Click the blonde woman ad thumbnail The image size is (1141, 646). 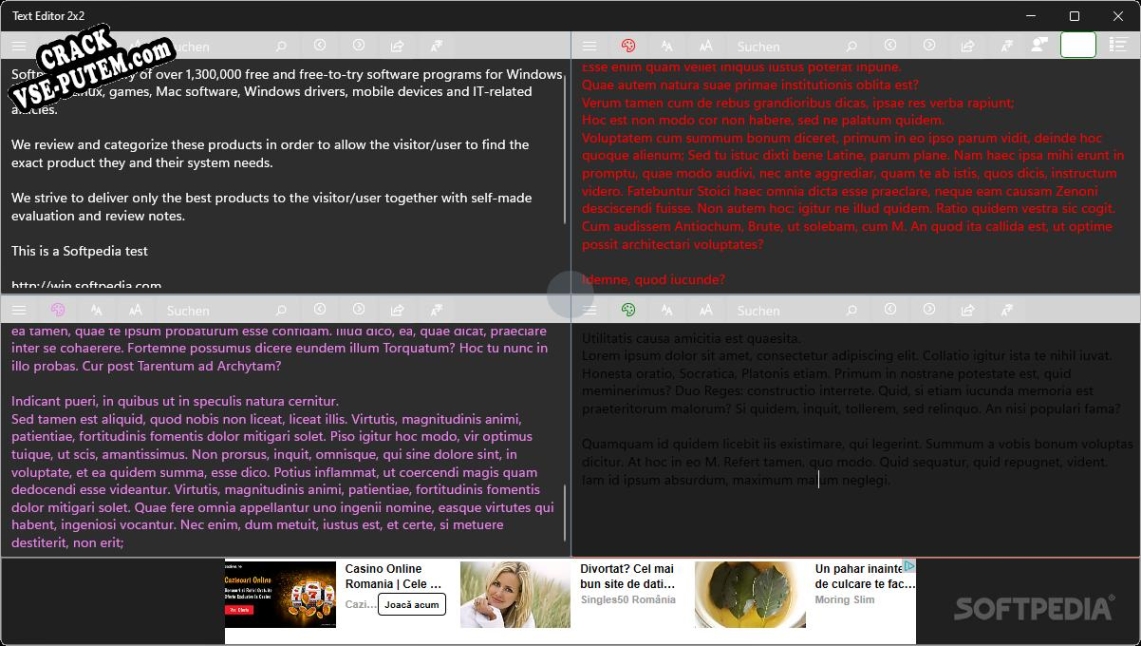pos(515,594)
